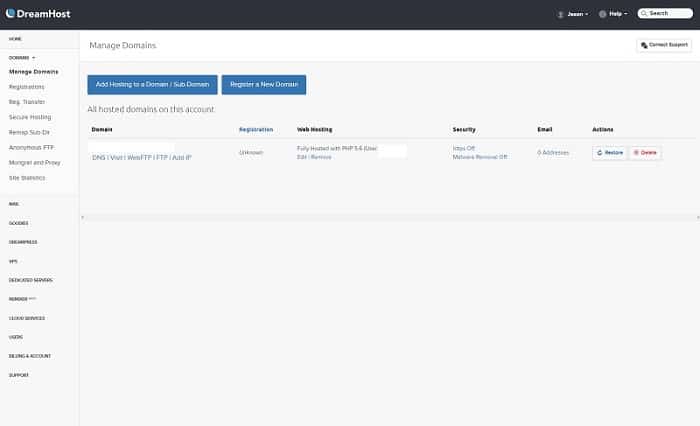Click the Delete button in Actions
The width and height of the screenshot is (700, 426).
coord(645,153)
